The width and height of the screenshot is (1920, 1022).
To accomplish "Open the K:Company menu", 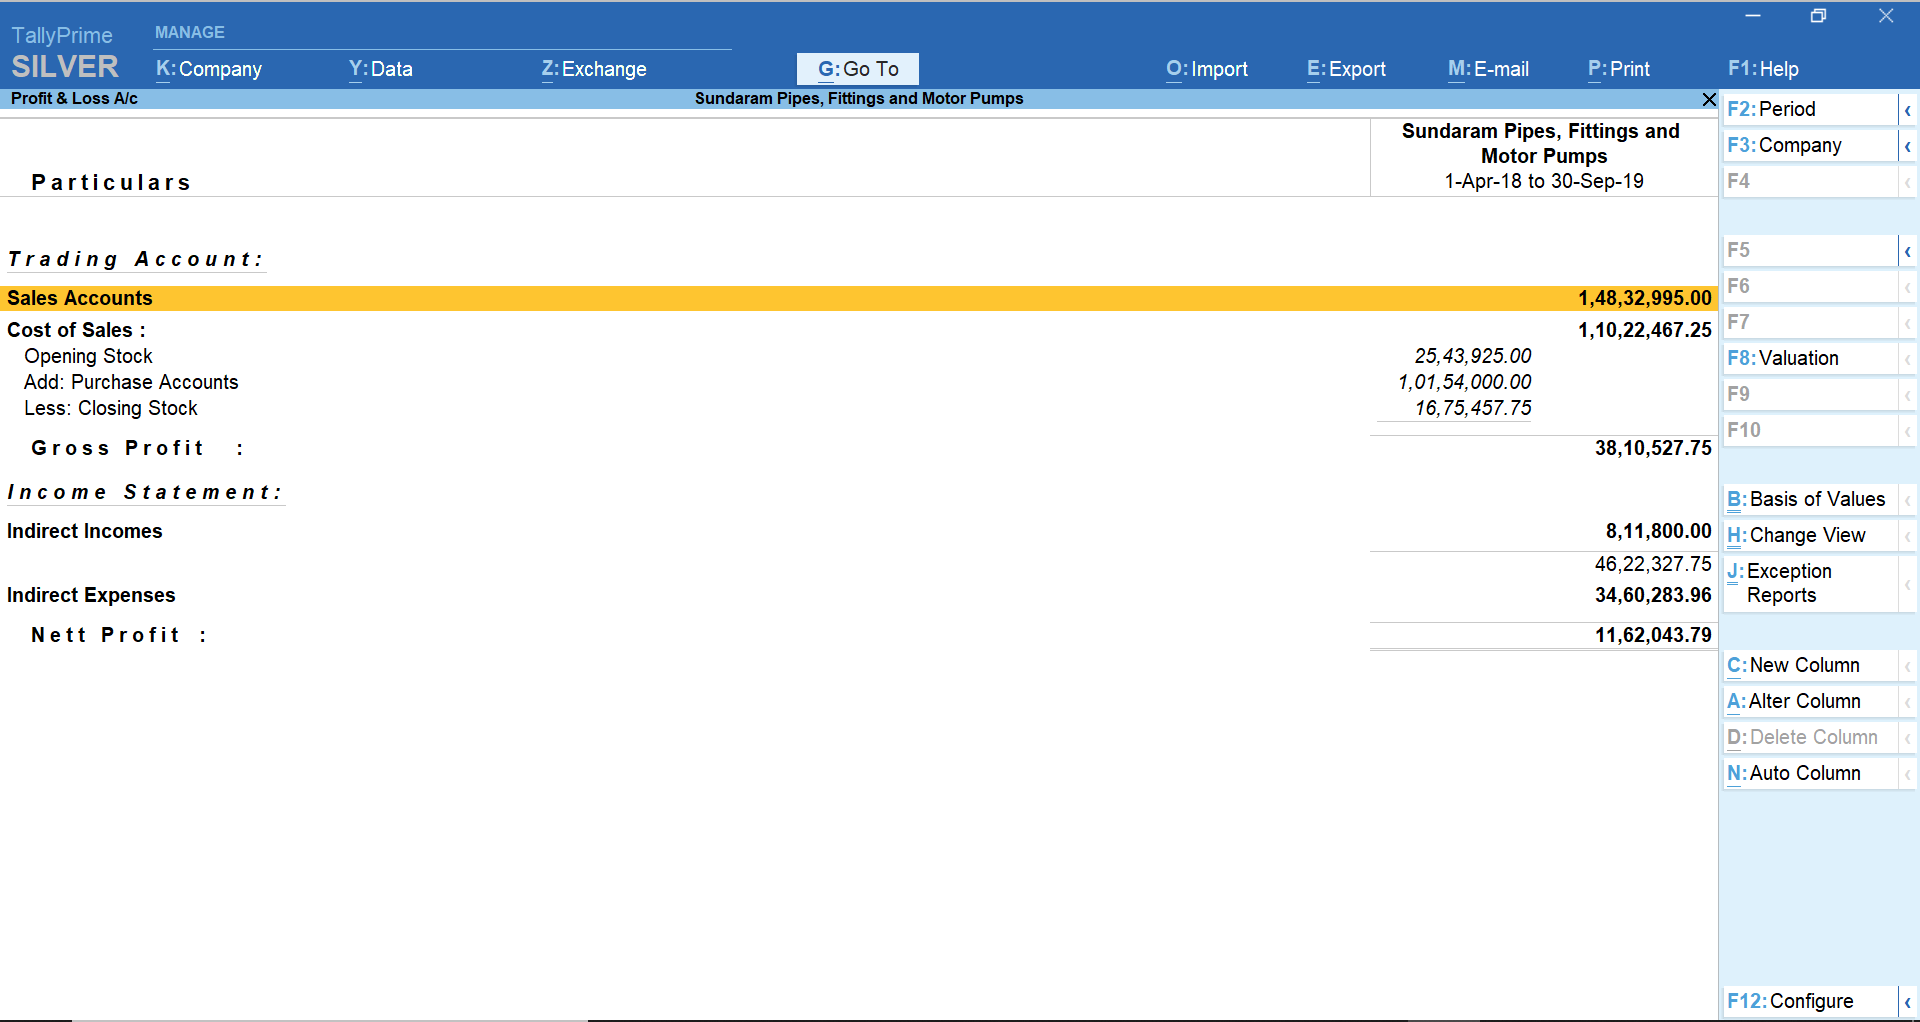I will [x=209, y=69].
